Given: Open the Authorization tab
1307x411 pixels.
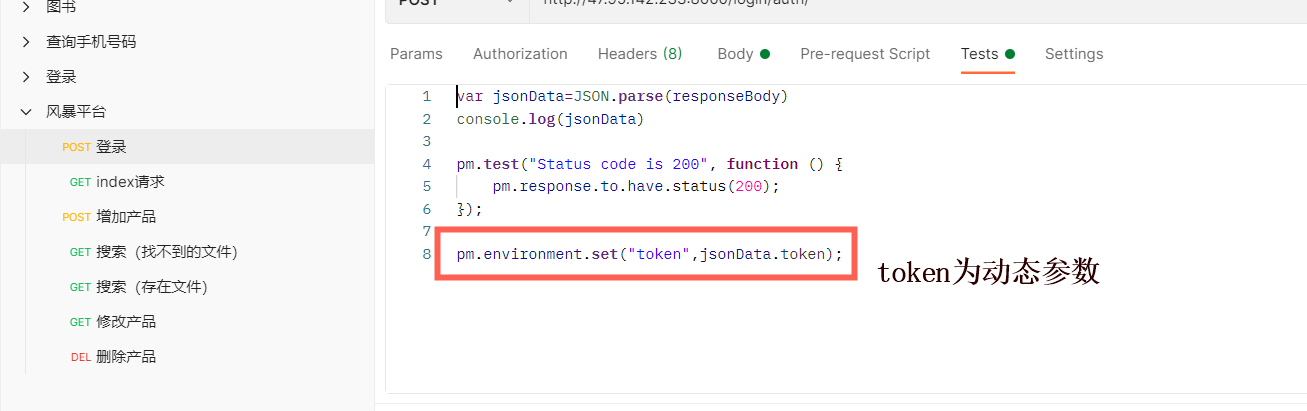Looking at the screenshot, I should [520, 54].
